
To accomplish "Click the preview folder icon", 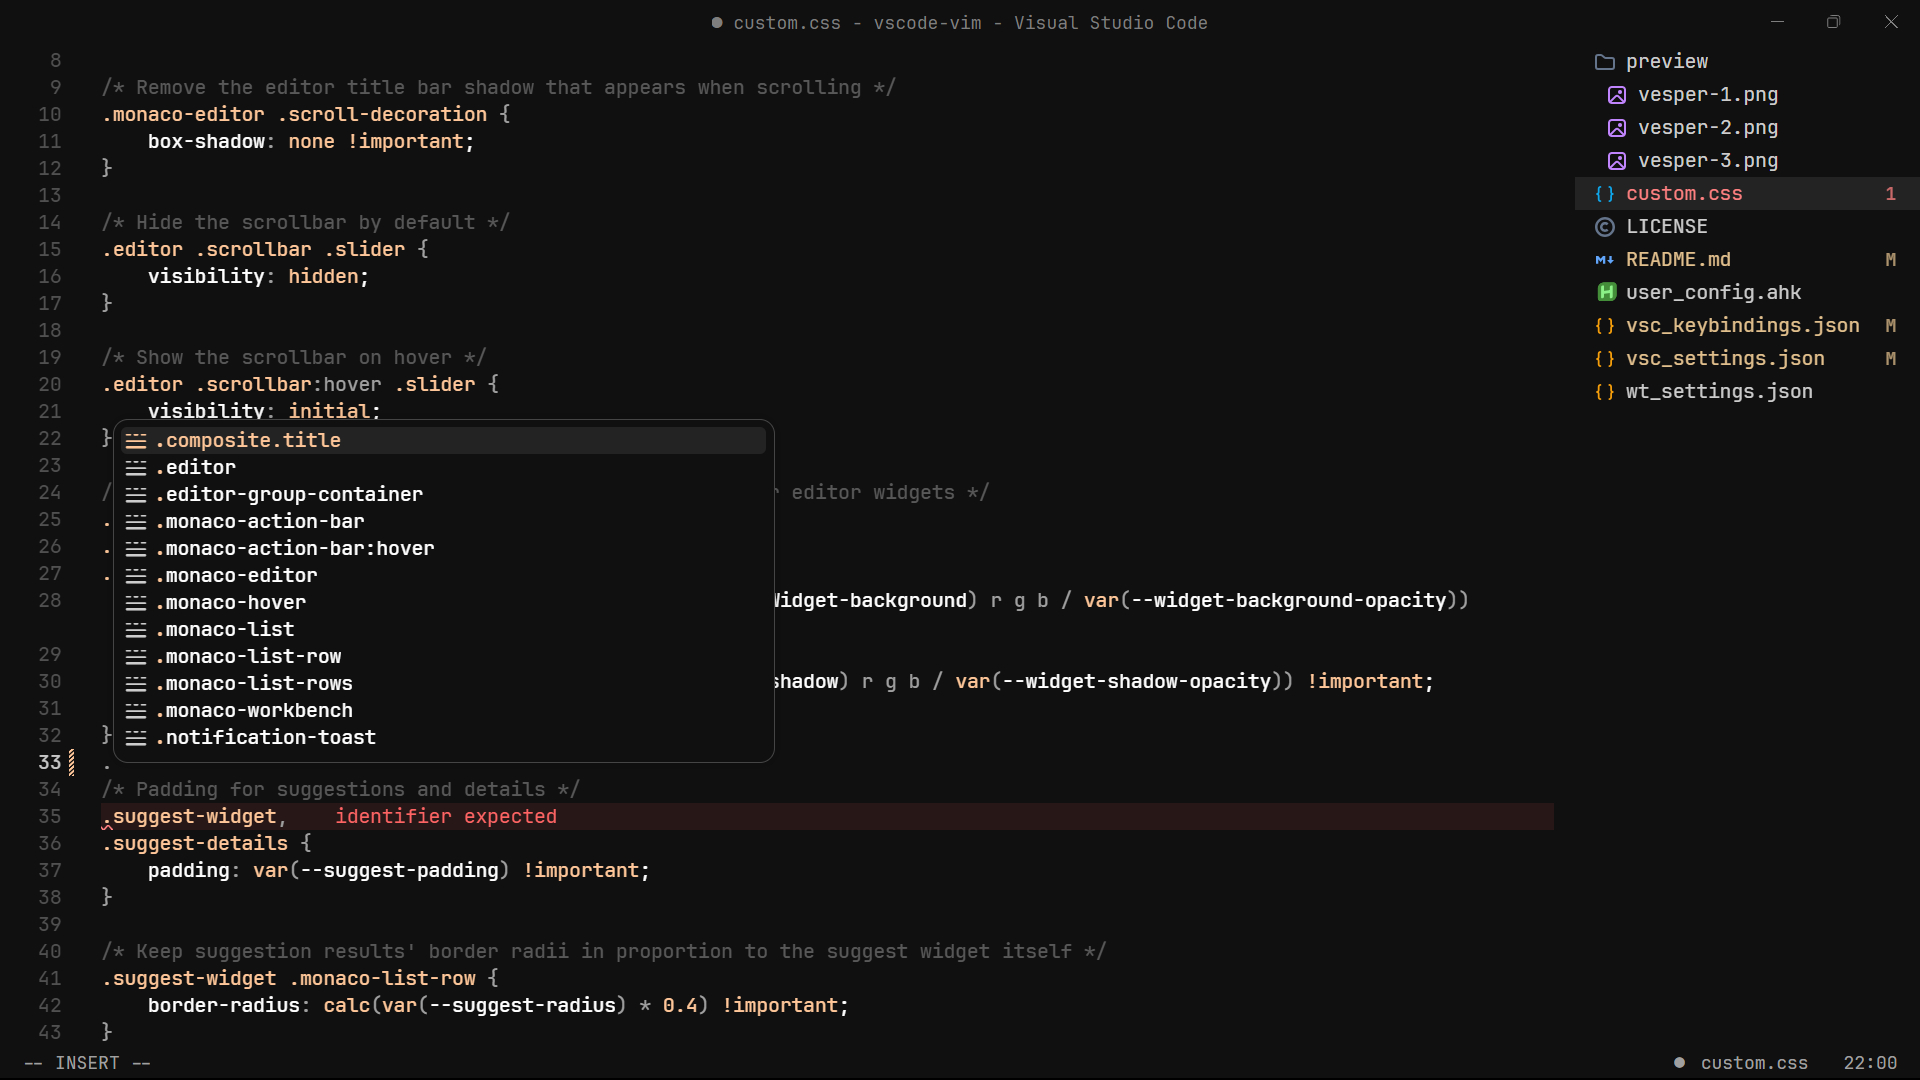I will pyautogui.click(x=1605, y=62).
